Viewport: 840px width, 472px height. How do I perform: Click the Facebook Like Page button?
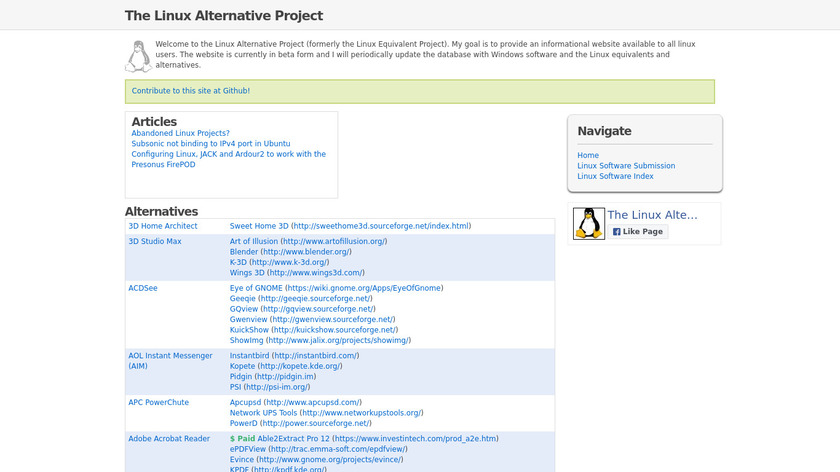click(638, 231)
